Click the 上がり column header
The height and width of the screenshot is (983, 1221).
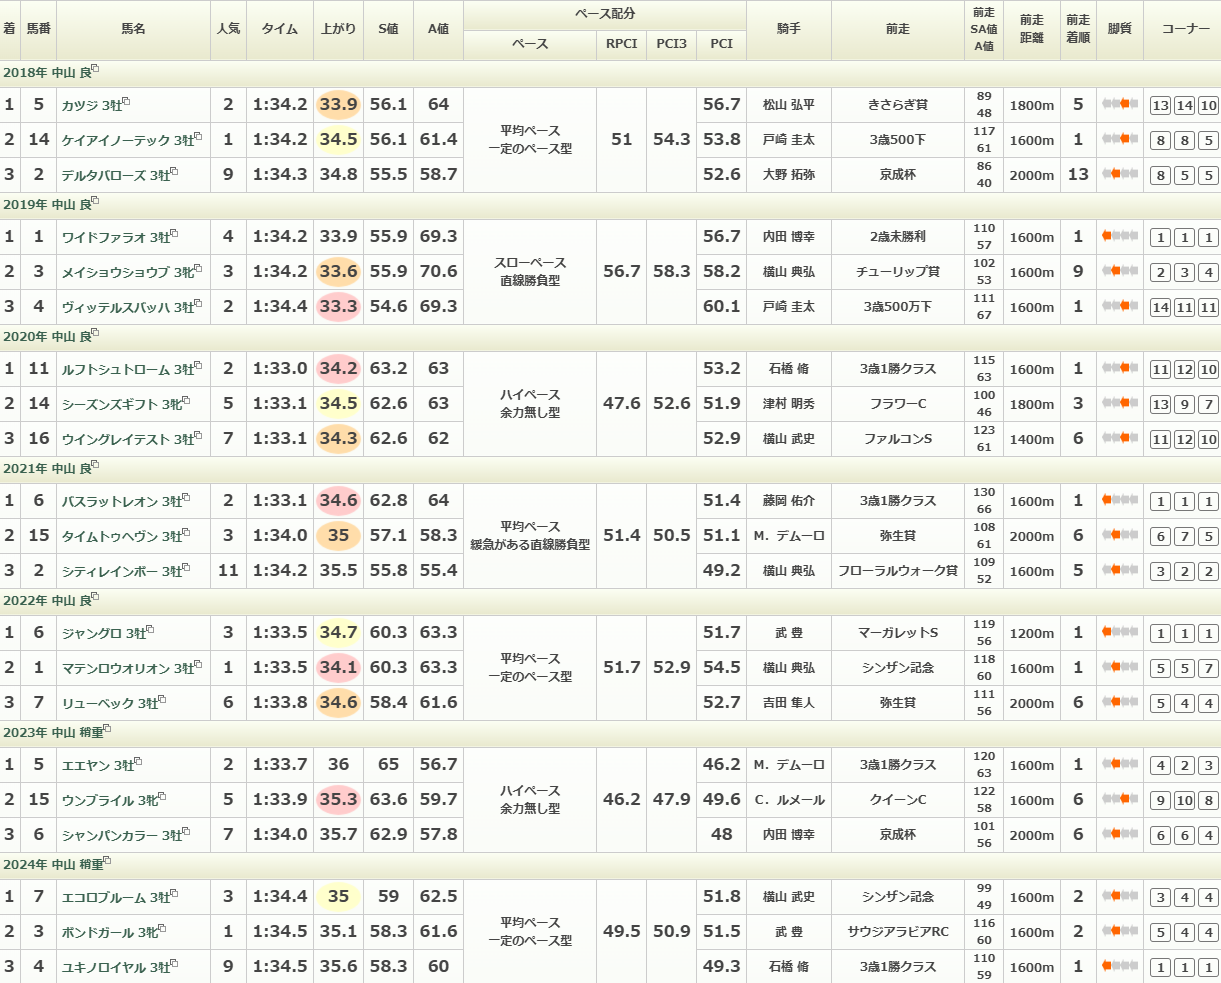coord(338,29)
